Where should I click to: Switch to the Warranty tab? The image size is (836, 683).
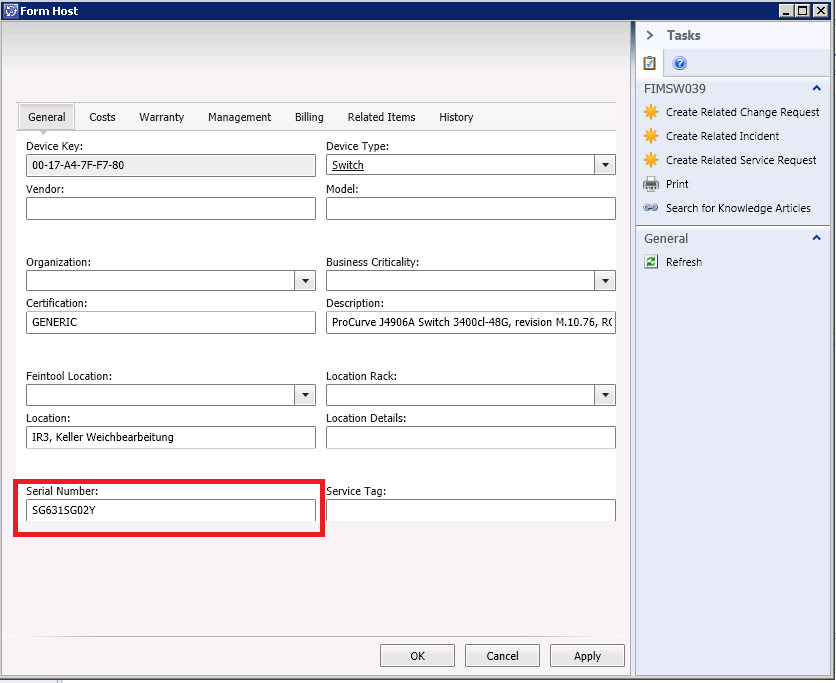pyautogui.click(x=162, y=117)
